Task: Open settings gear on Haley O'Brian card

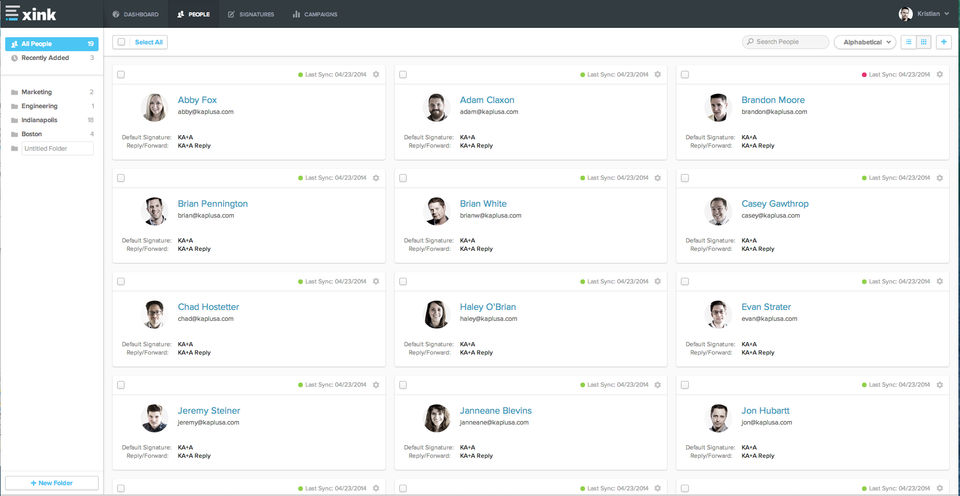Action: click(658, 282)
